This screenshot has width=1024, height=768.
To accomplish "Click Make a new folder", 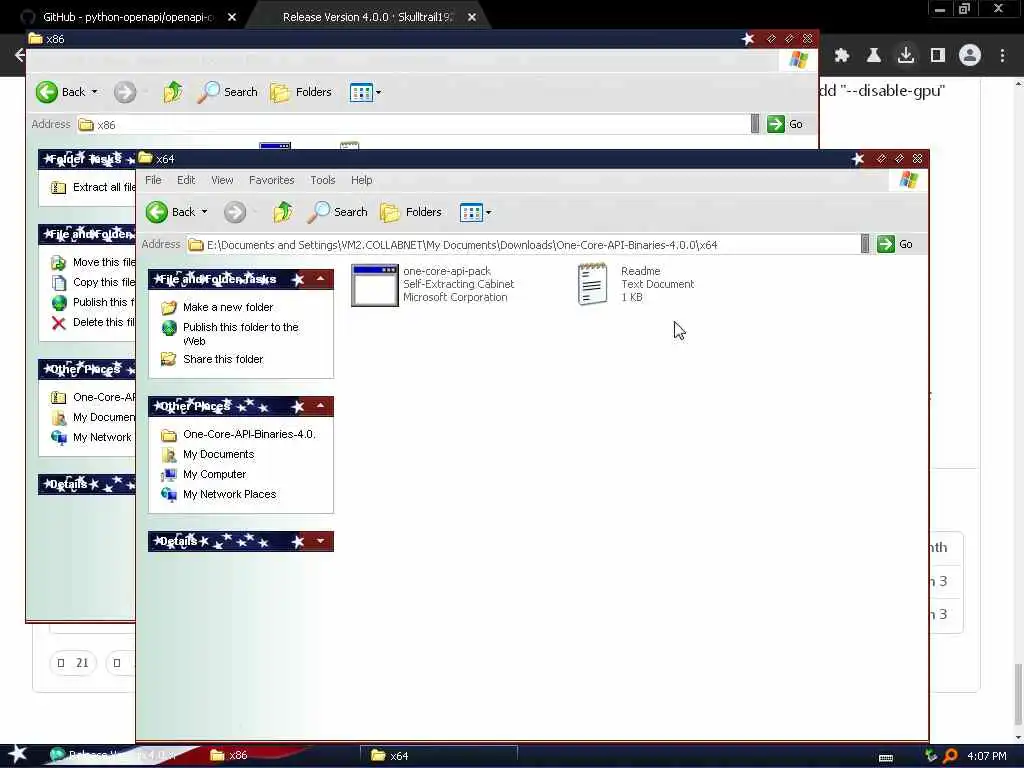I will pos(228,307).
